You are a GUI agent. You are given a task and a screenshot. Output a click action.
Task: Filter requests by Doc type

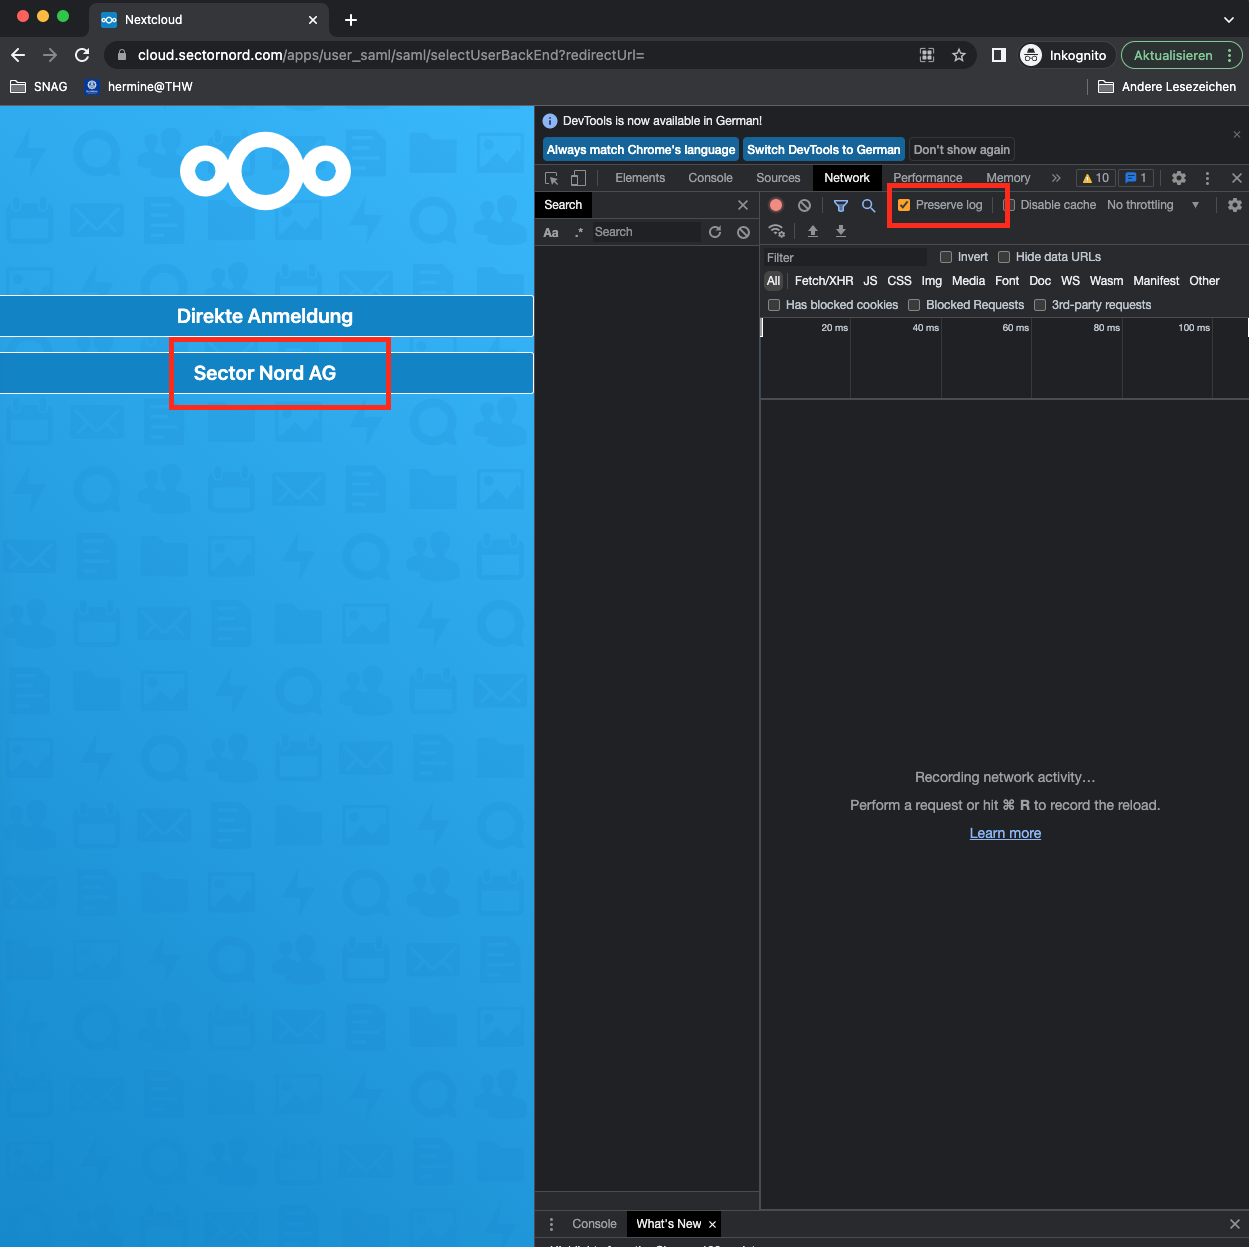(x=1040, y=281)
